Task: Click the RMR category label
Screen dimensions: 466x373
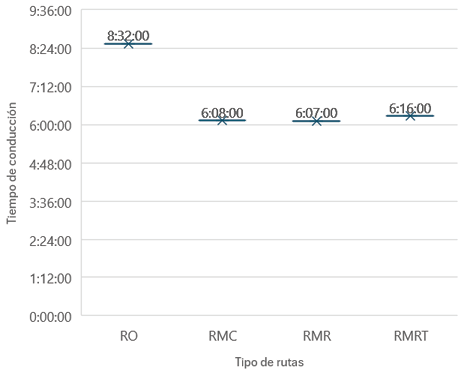Action: (x=317, y=336)
